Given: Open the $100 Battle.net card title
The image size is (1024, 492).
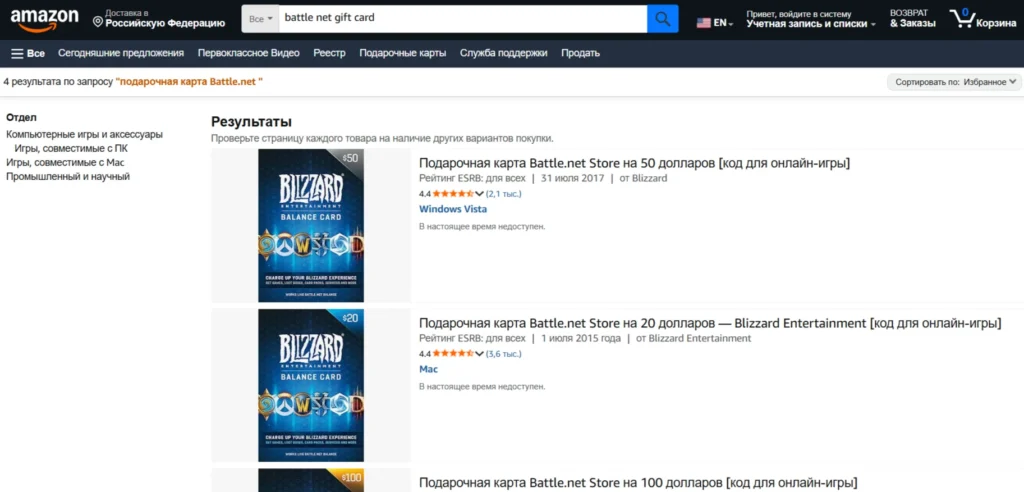Looking at the screenshot, I should [637, 484].
